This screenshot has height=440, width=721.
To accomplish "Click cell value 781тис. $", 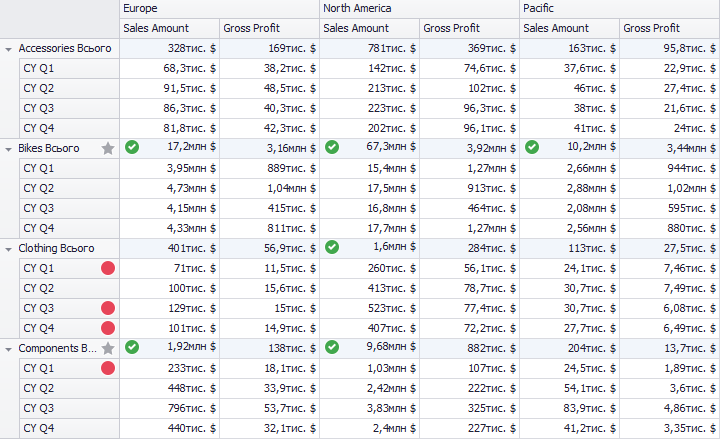I will coord(392,48).
